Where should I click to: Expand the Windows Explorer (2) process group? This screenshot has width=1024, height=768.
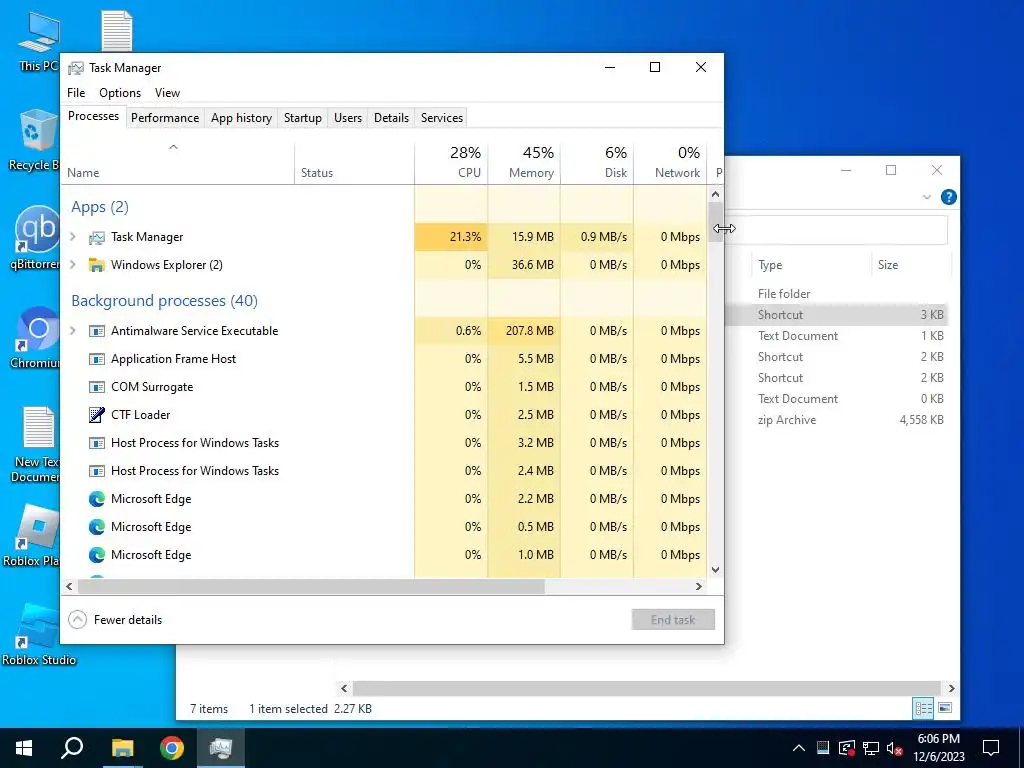point(73,265)
